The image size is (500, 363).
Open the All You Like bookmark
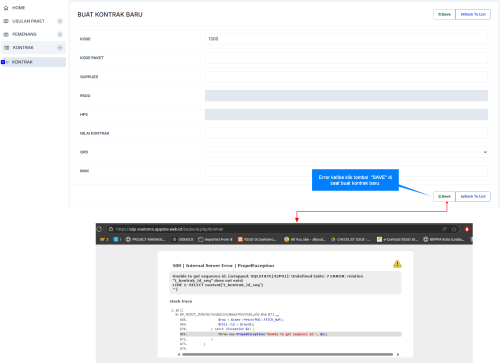(x=305, y=239)
